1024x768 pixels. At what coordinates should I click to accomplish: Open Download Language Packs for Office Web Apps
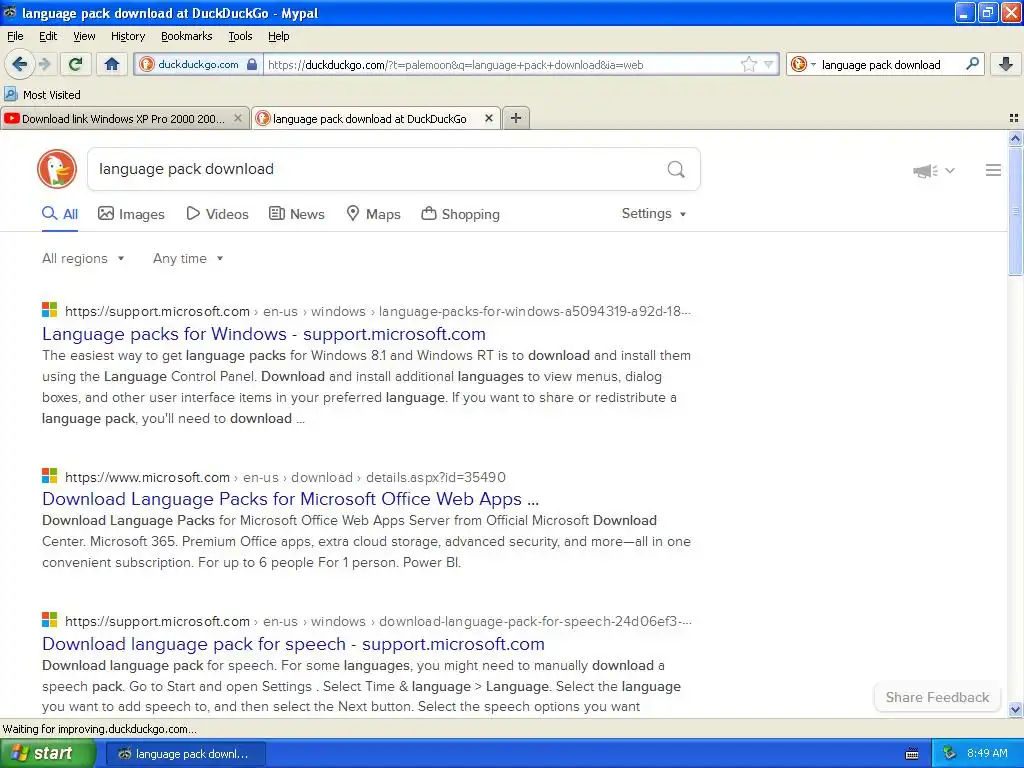click(x=291, y=499)
